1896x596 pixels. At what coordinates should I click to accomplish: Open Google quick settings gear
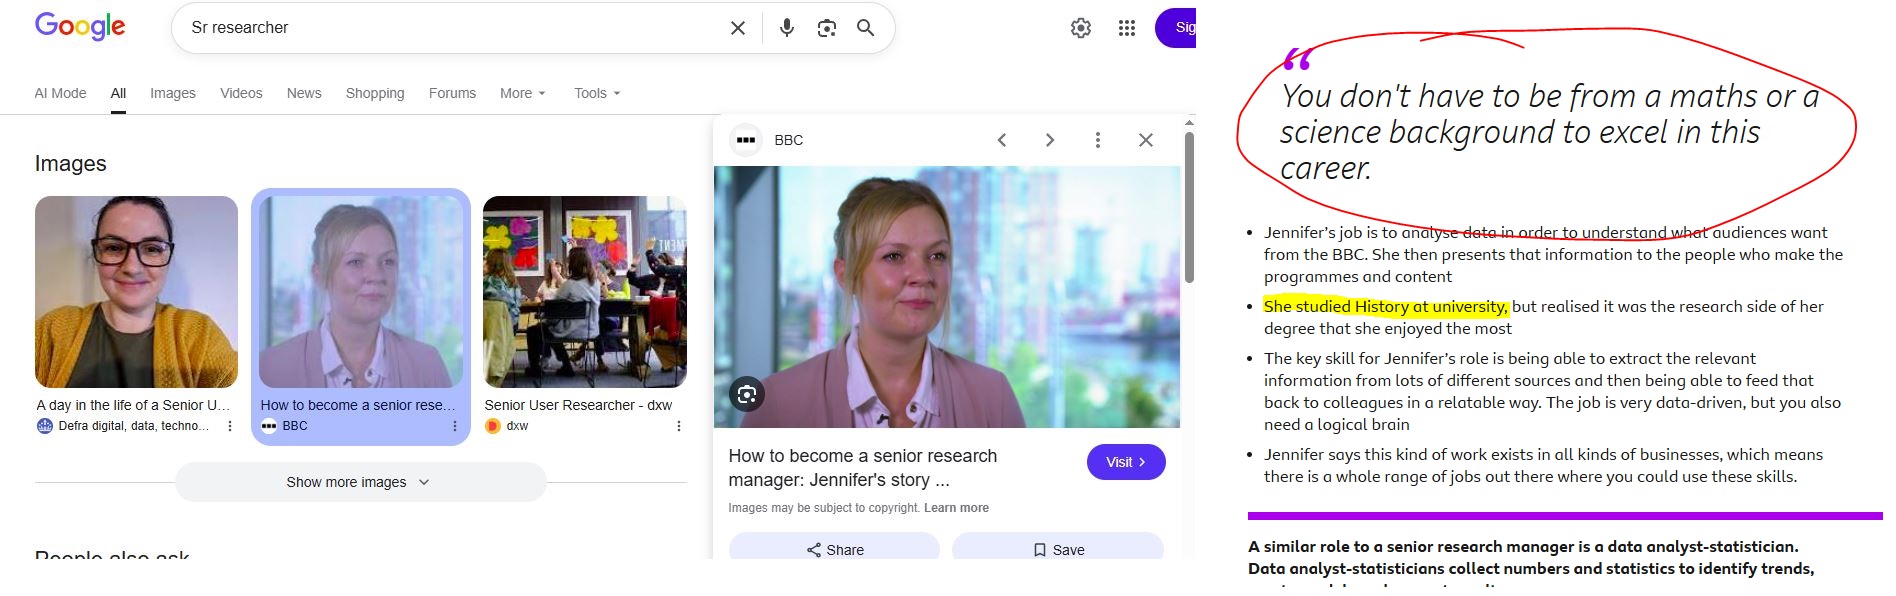click(1081, 28)
